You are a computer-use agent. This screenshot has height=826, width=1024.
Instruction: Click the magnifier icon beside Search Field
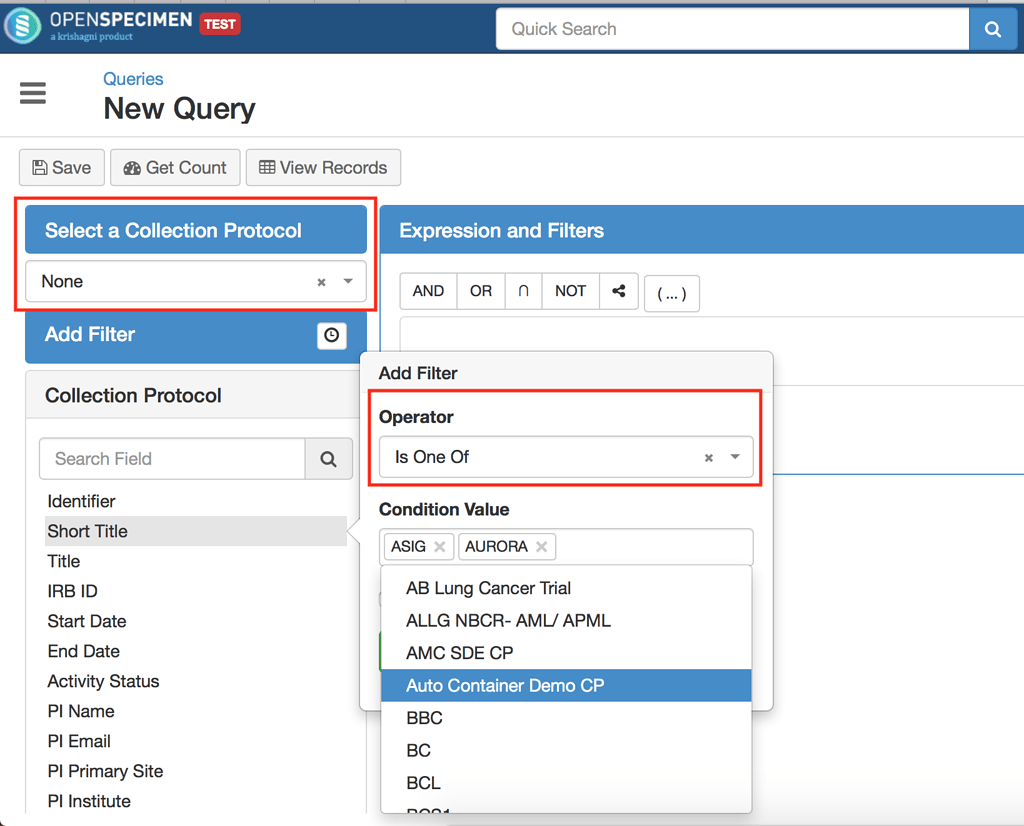[330, 458]
